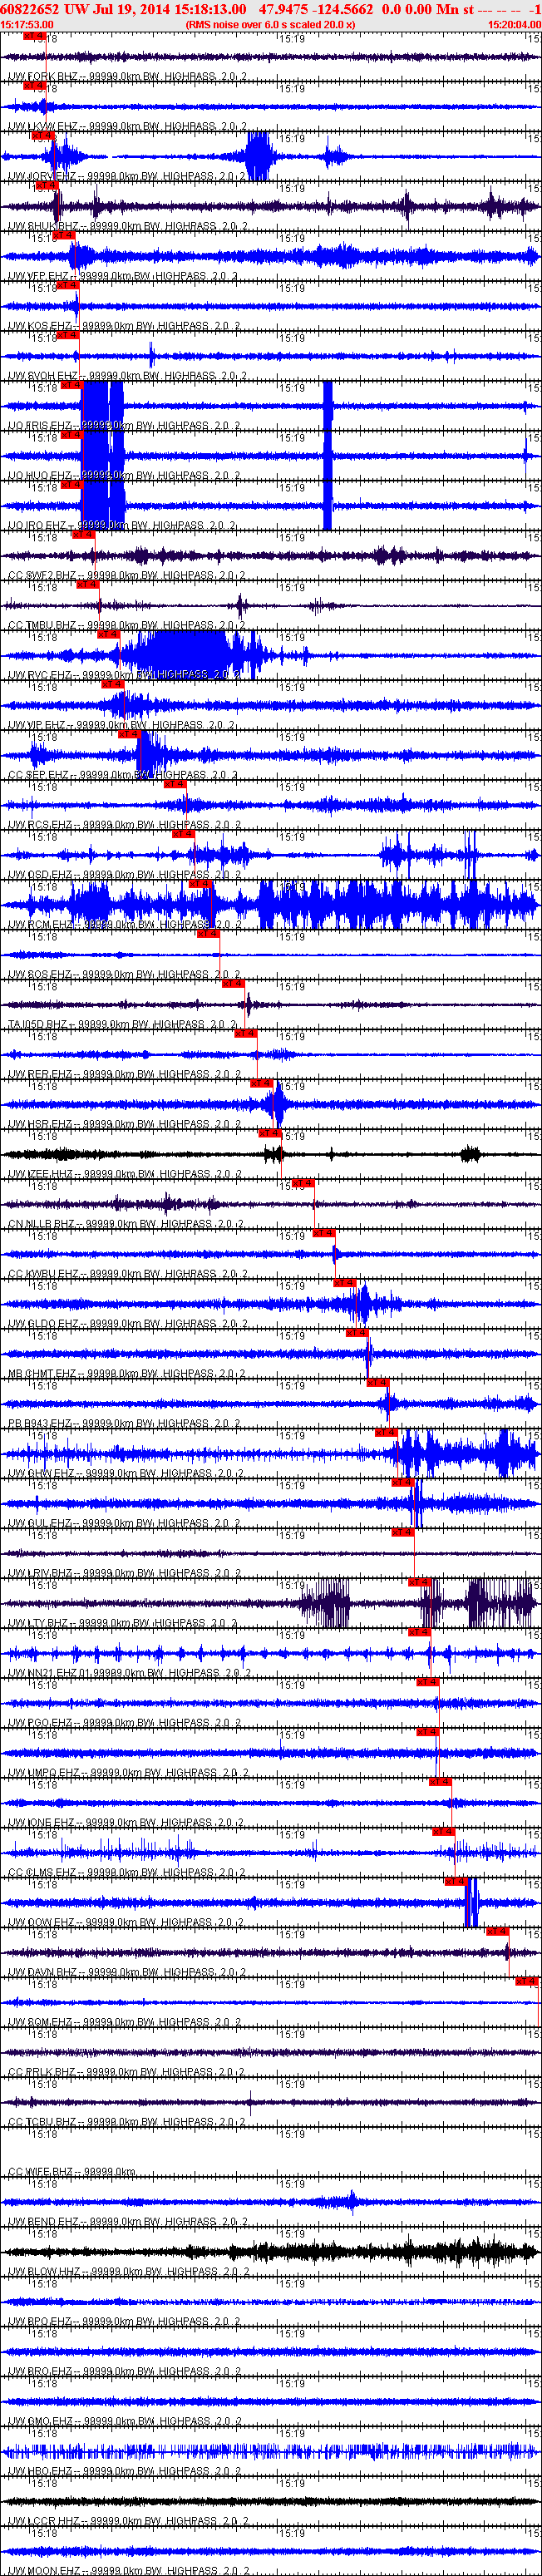Select the UW LTY BHZ station label
542x2576 pixels.
[124, 1625]
